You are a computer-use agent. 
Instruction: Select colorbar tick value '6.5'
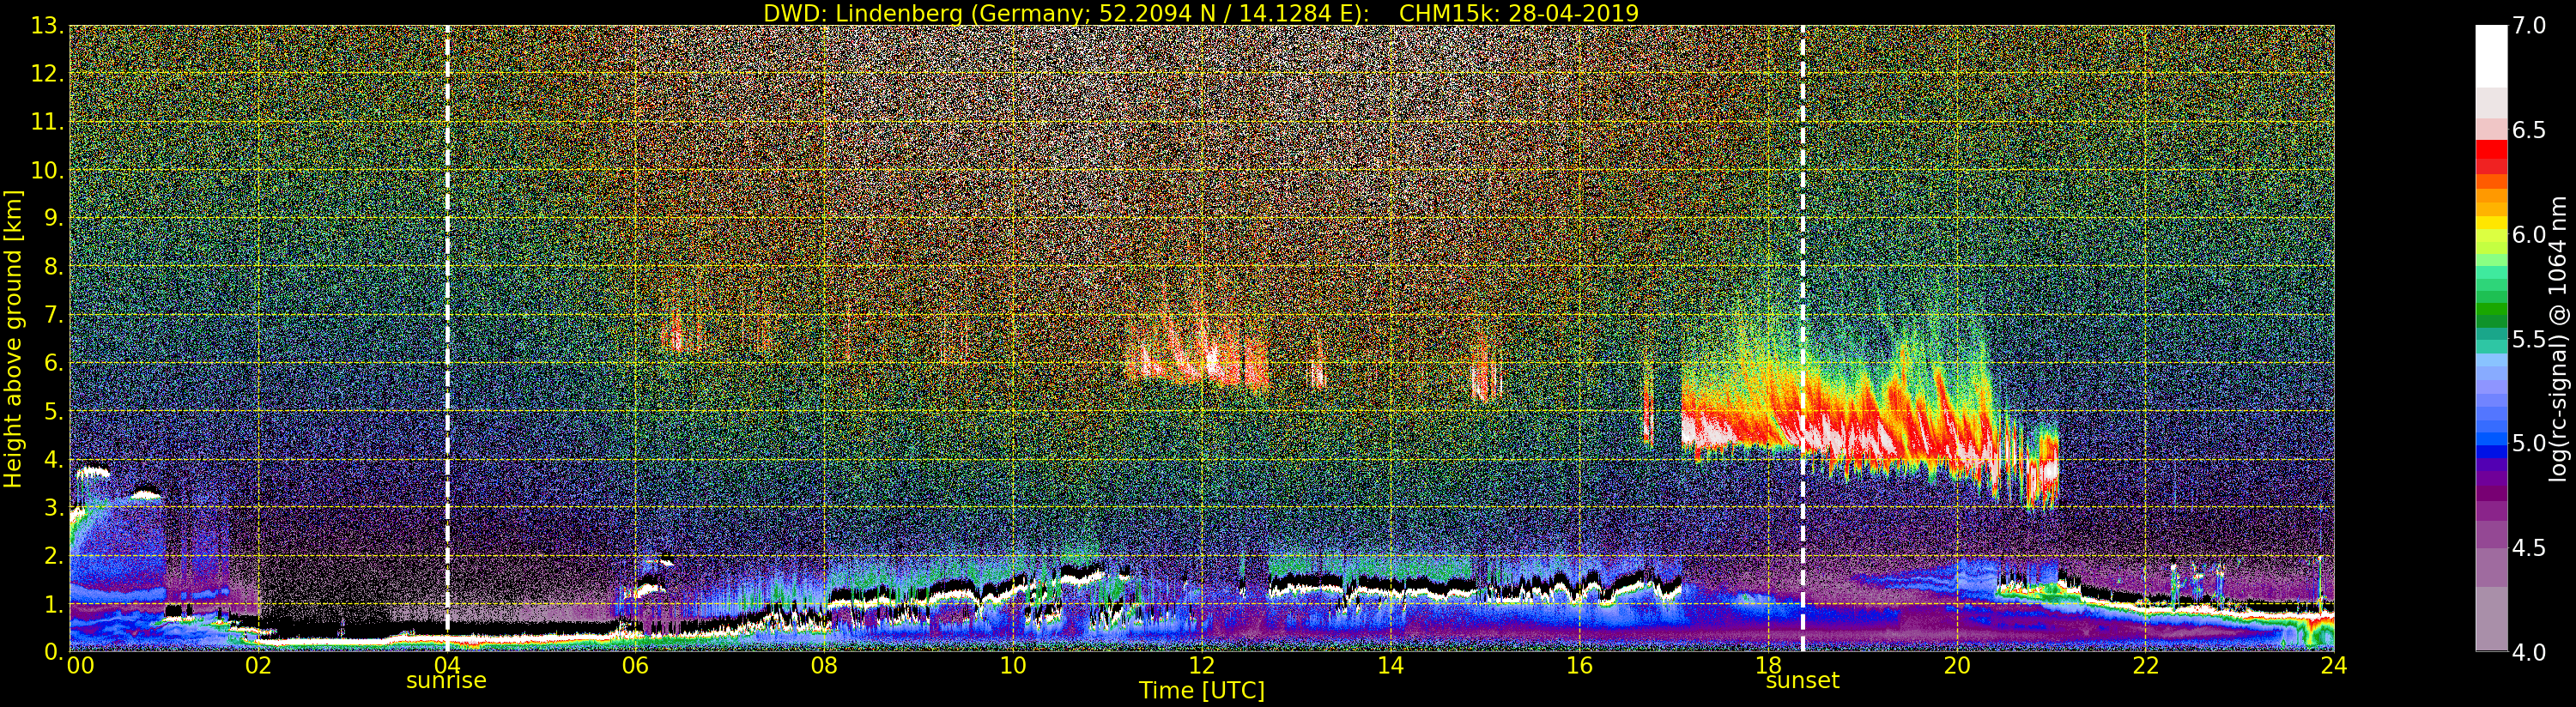pos(2529,130)
